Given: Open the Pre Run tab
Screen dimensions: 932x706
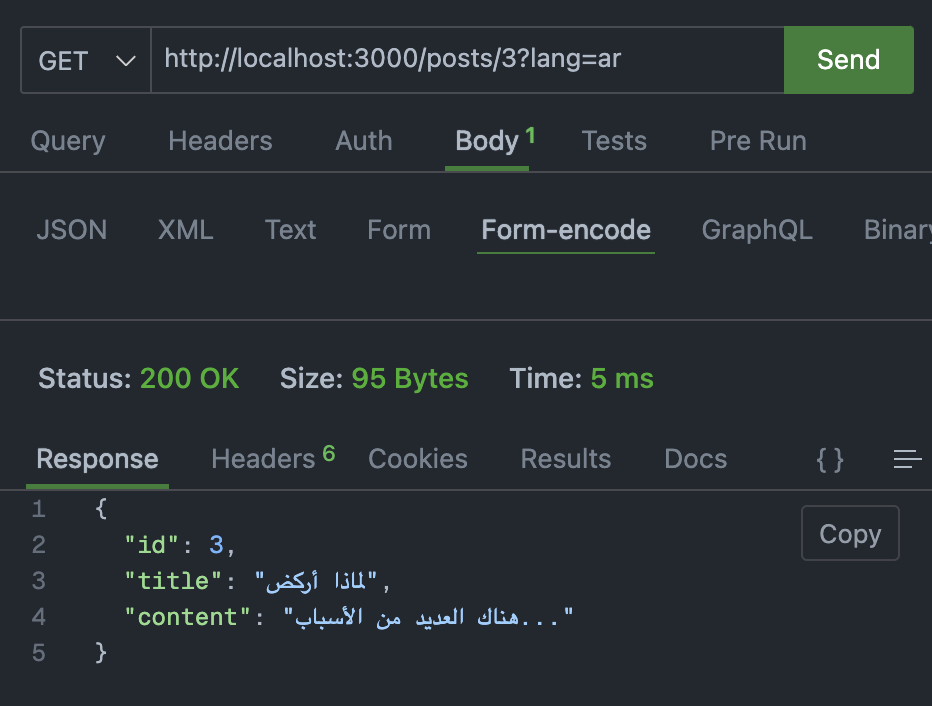Looking at the screenshot, I should coord(757,141).
